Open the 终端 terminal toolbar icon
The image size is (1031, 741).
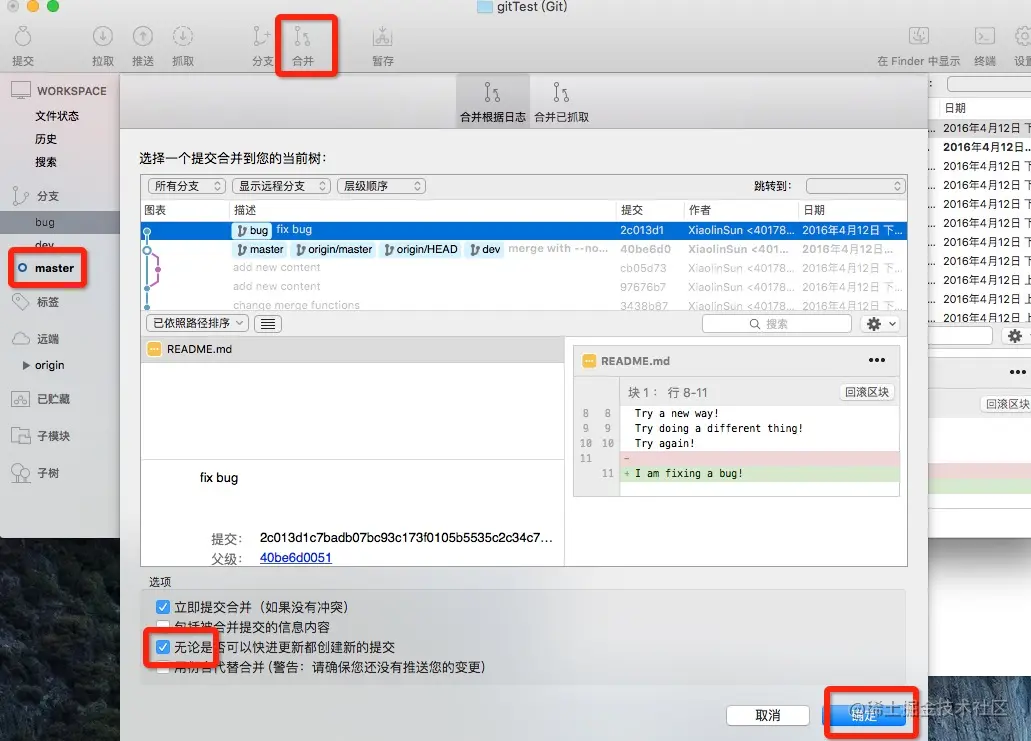click(x=984, y=37)
